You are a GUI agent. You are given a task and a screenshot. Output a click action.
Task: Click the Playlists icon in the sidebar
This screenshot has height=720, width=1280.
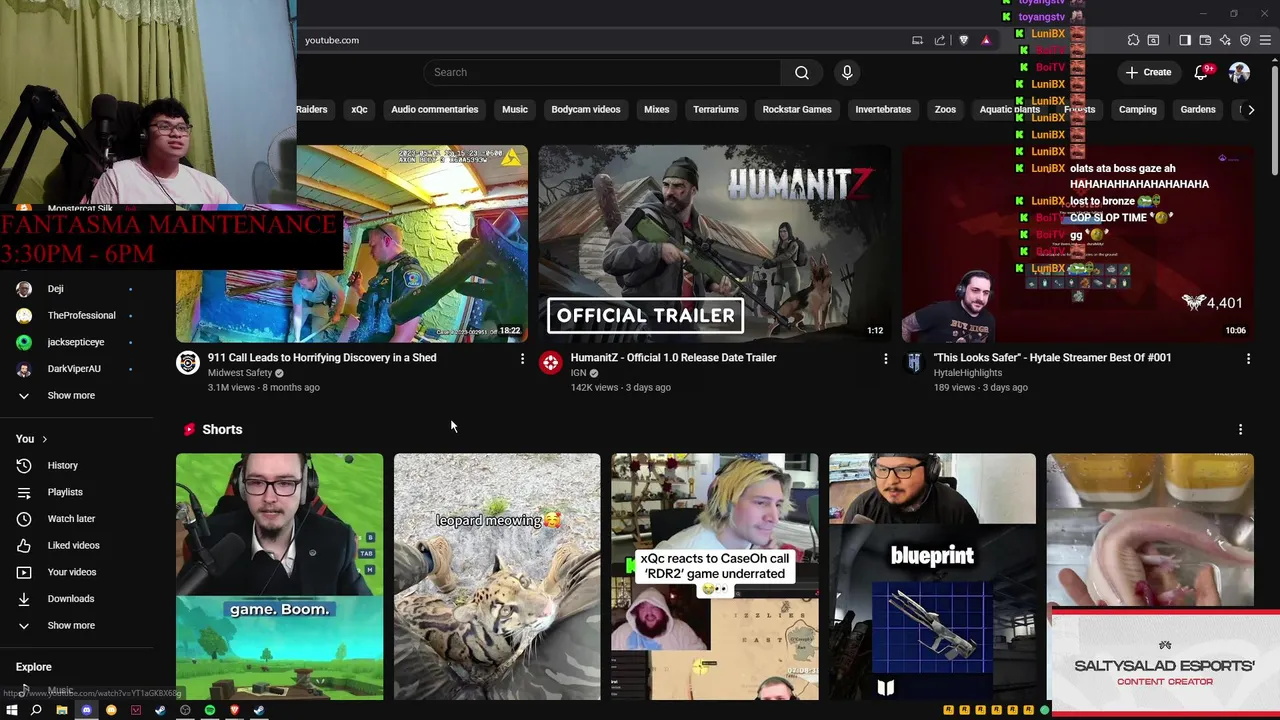tap(24, 492)
